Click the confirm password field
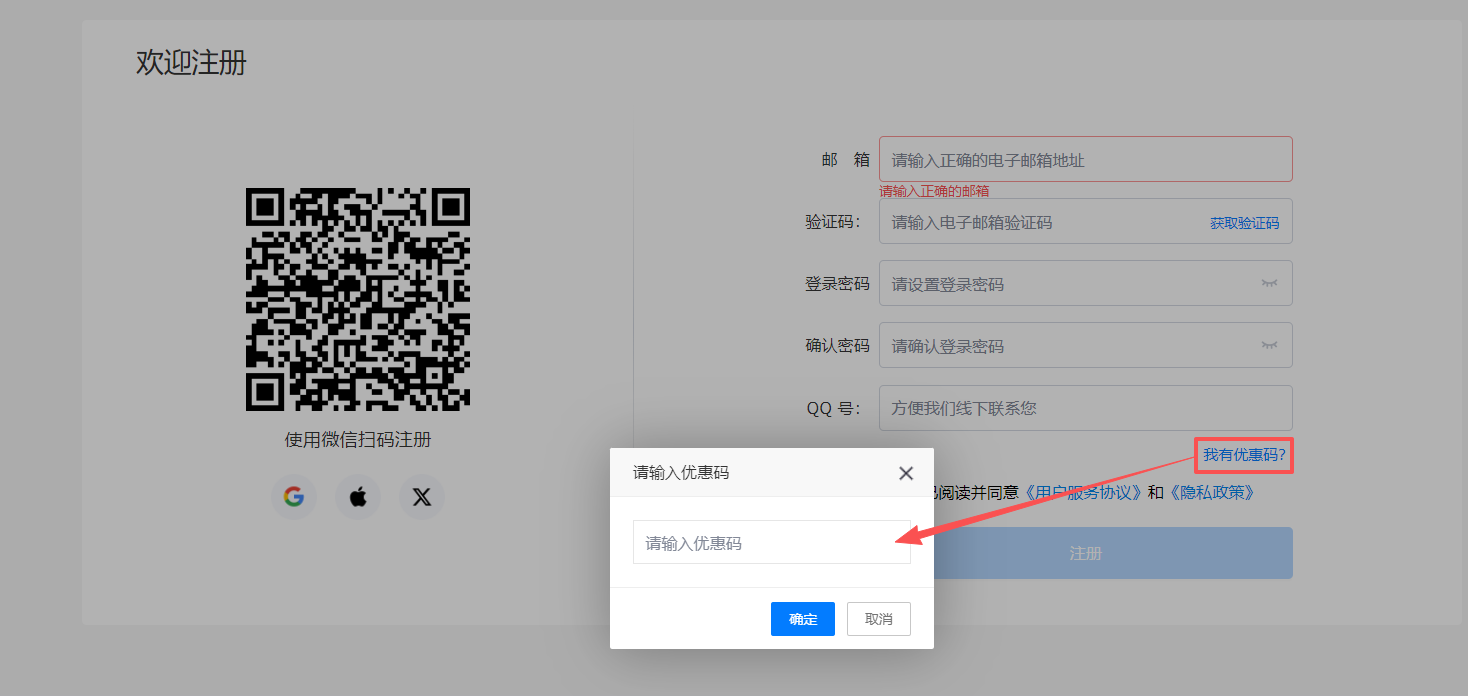Viewport: 1468px width, 696px height. pyautogui.click(x=1086, y=345)
